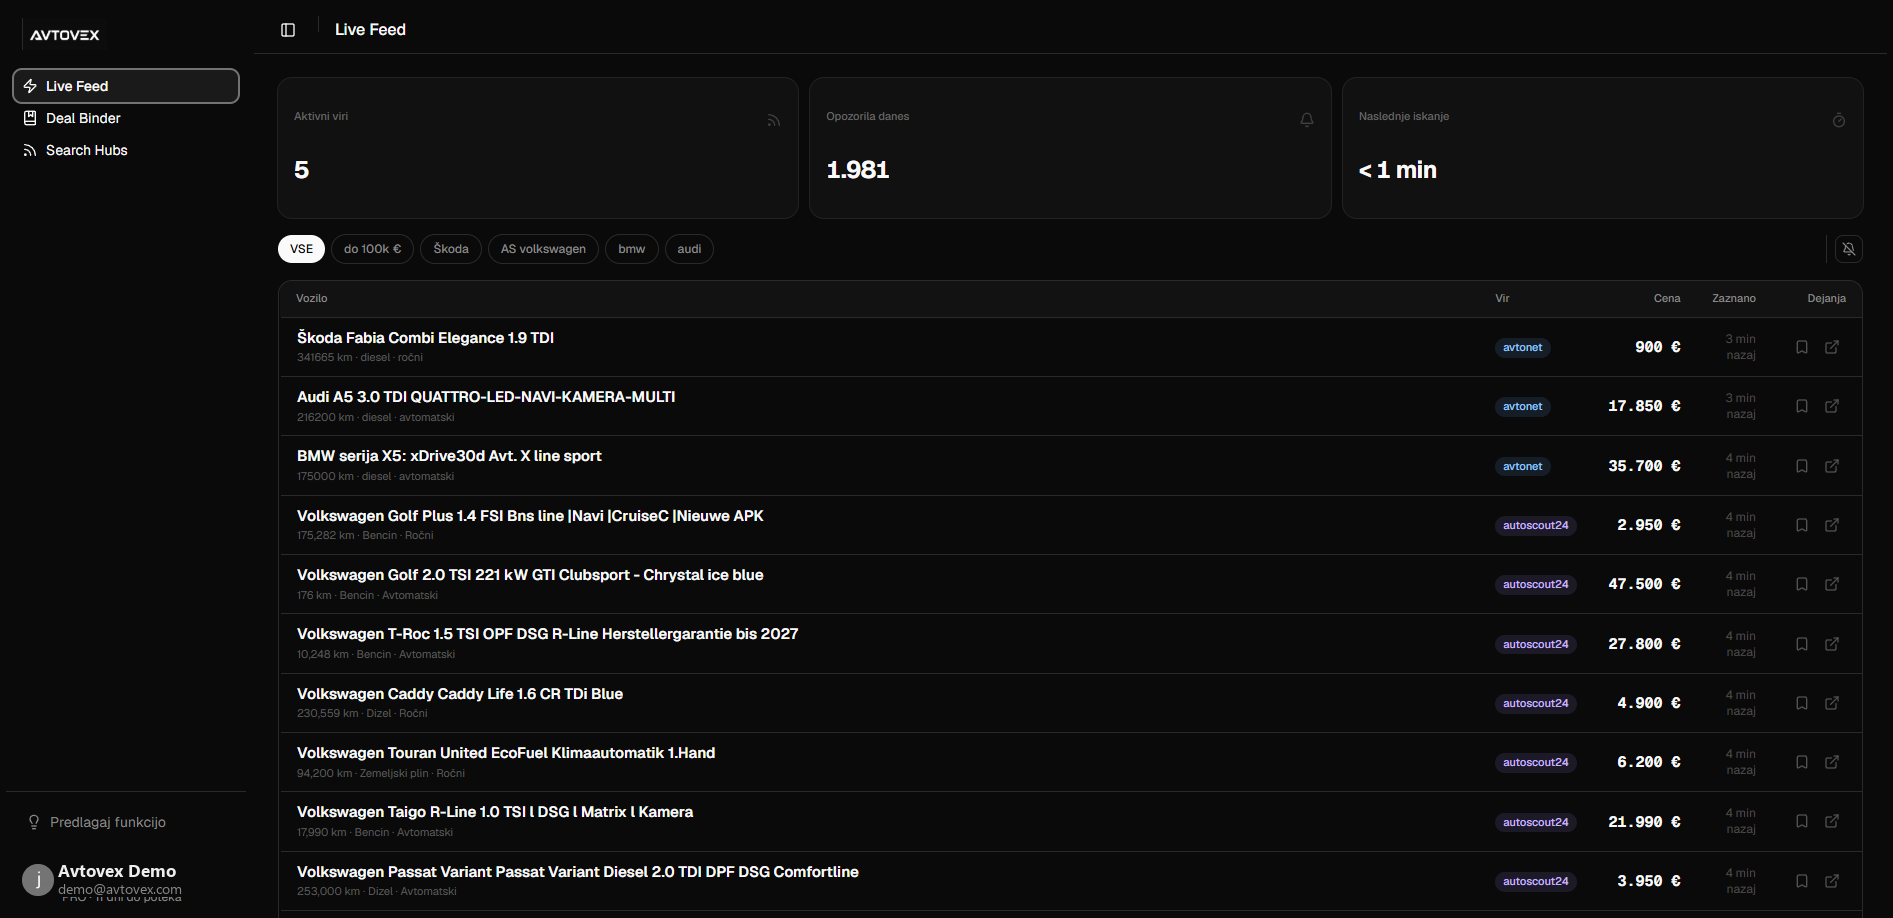Bookmark the Volkswagen T-Roc listing
1893x918 pixels.
pyautogui.click(x=1802, y=644)
